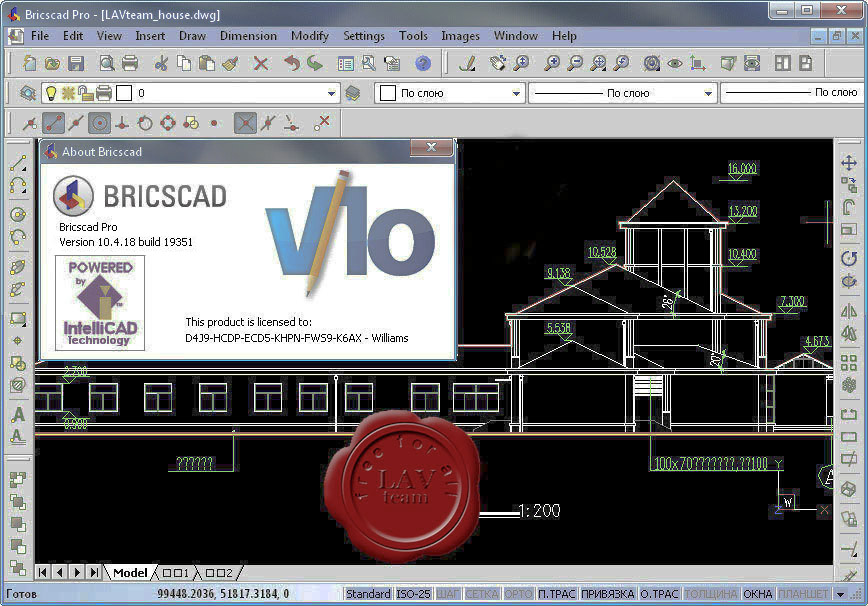This screenshot has height=606, width=868.
Task: Toggle Endpoint snap in snap toolbar
Action: tap(53, 123)
